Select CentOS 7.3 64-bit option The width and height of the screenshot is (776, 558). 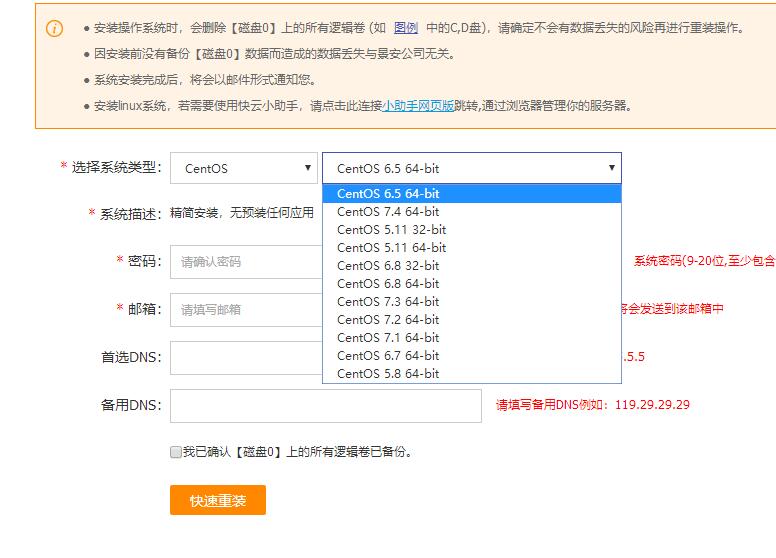(x=472, y=301)
